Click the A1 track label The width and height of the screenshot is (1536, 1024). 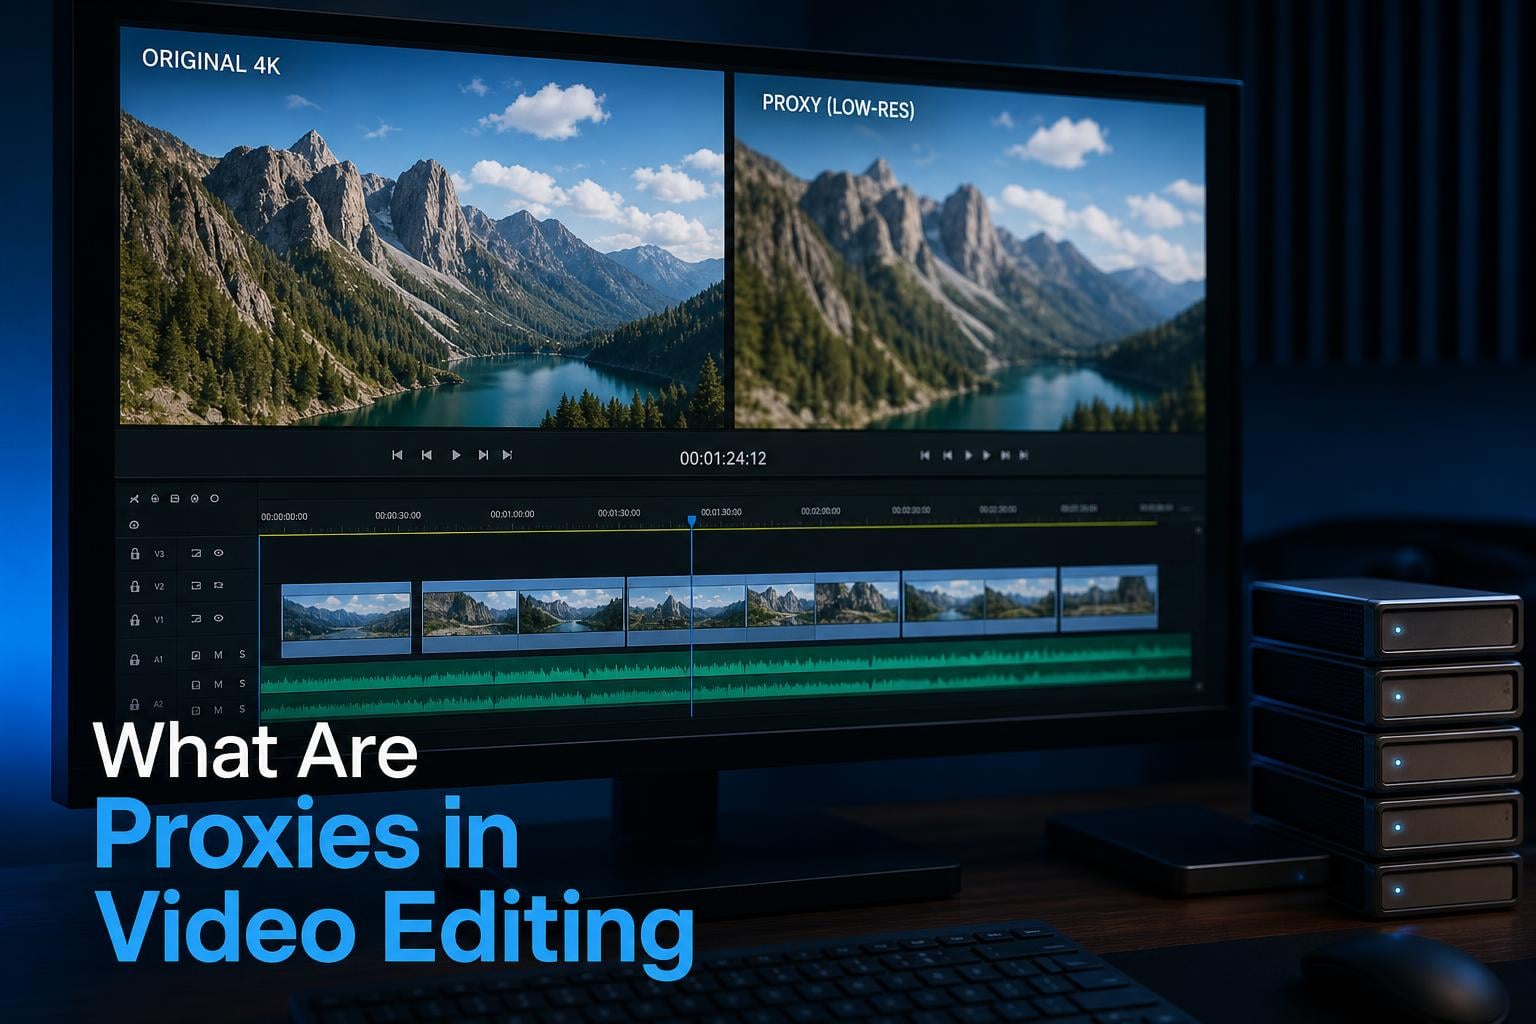159,660
